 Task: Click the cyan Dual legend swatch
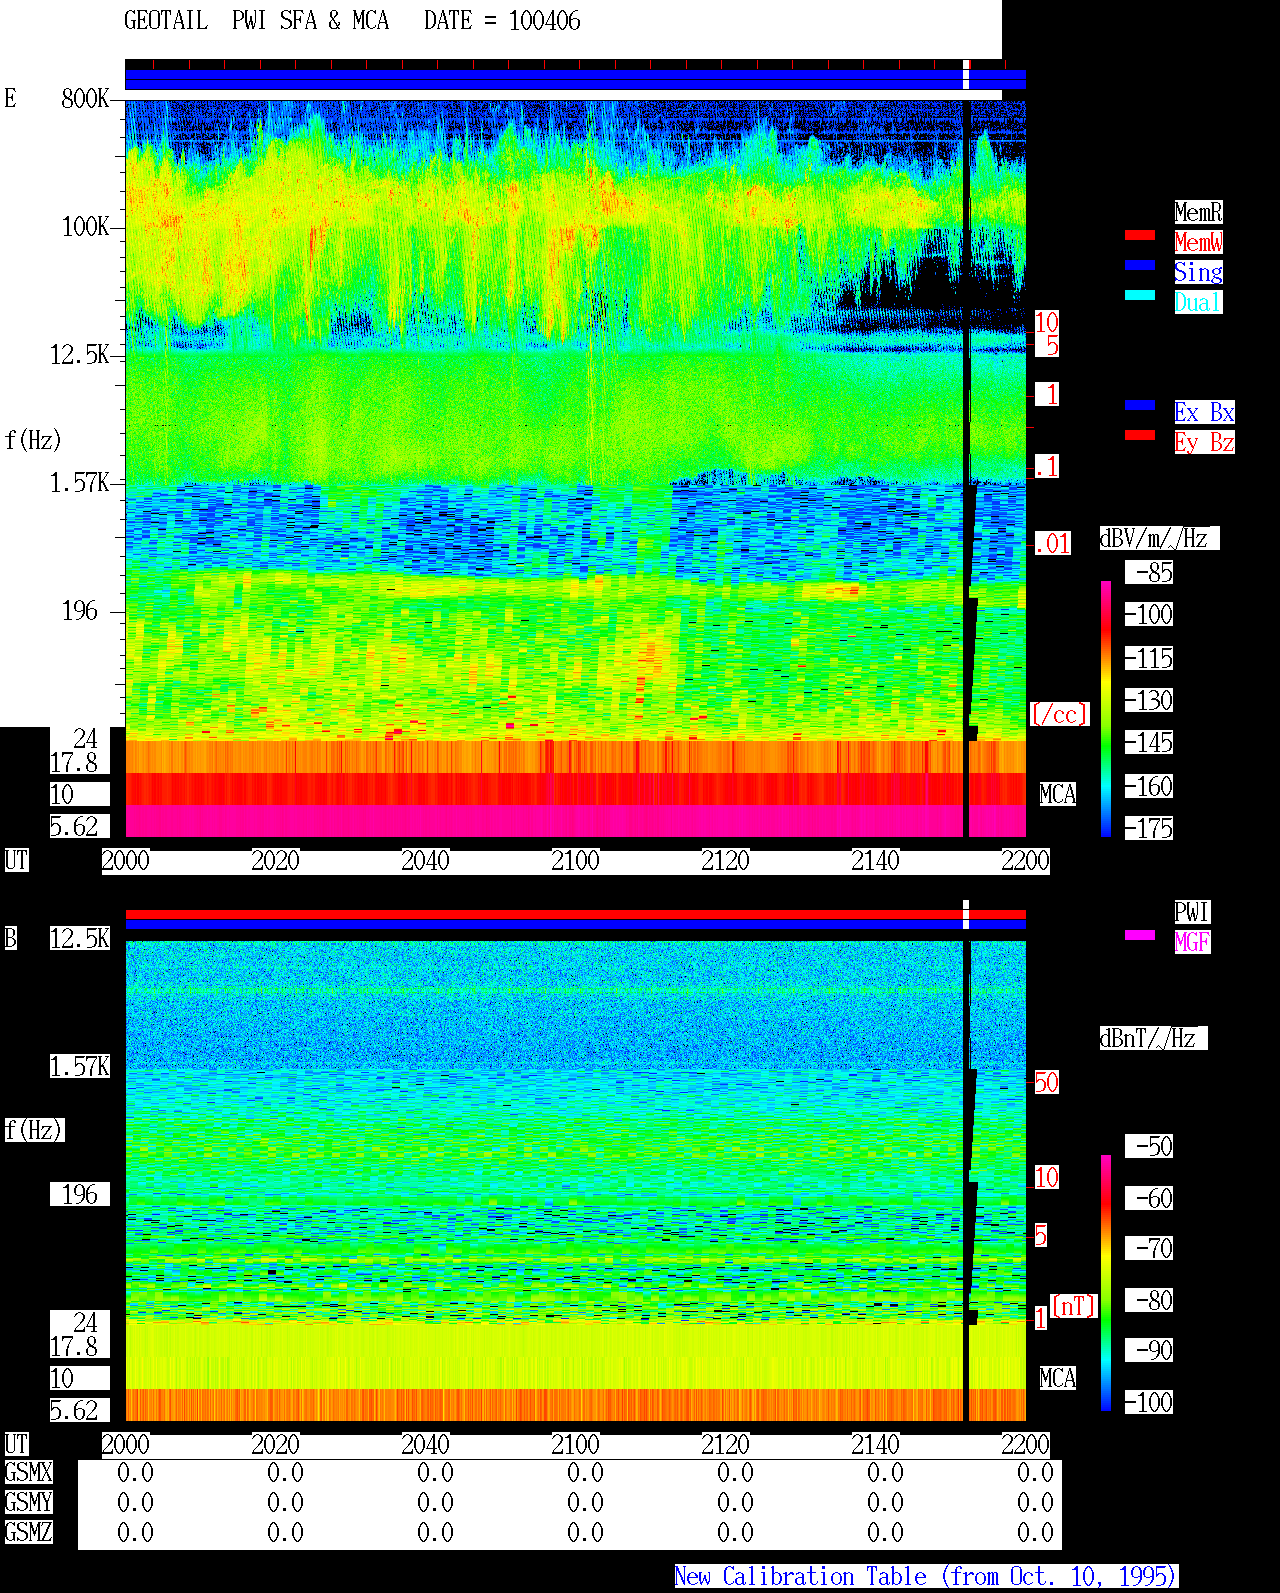click(1140, 295)
